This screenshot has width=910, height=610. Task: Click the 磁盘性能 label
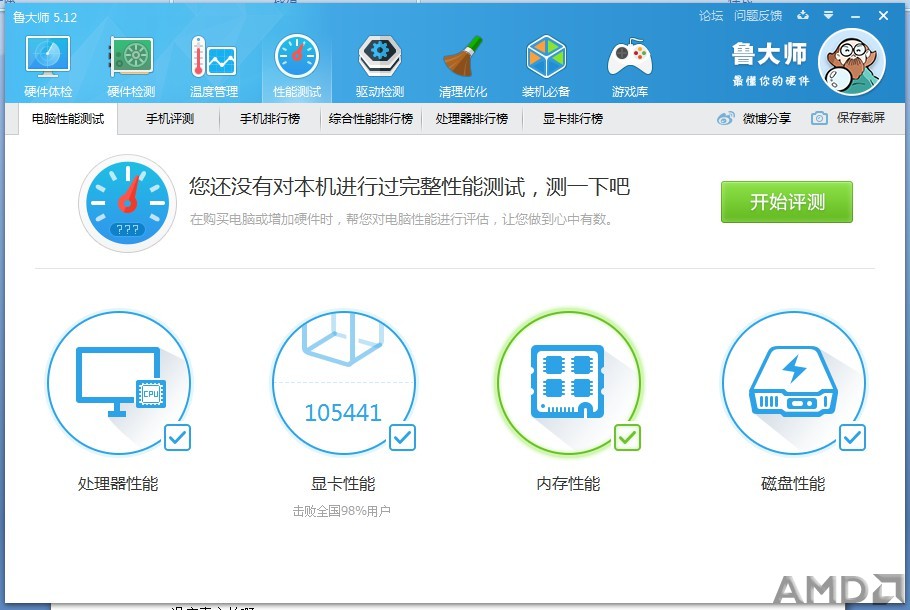(x=793, y=483)
